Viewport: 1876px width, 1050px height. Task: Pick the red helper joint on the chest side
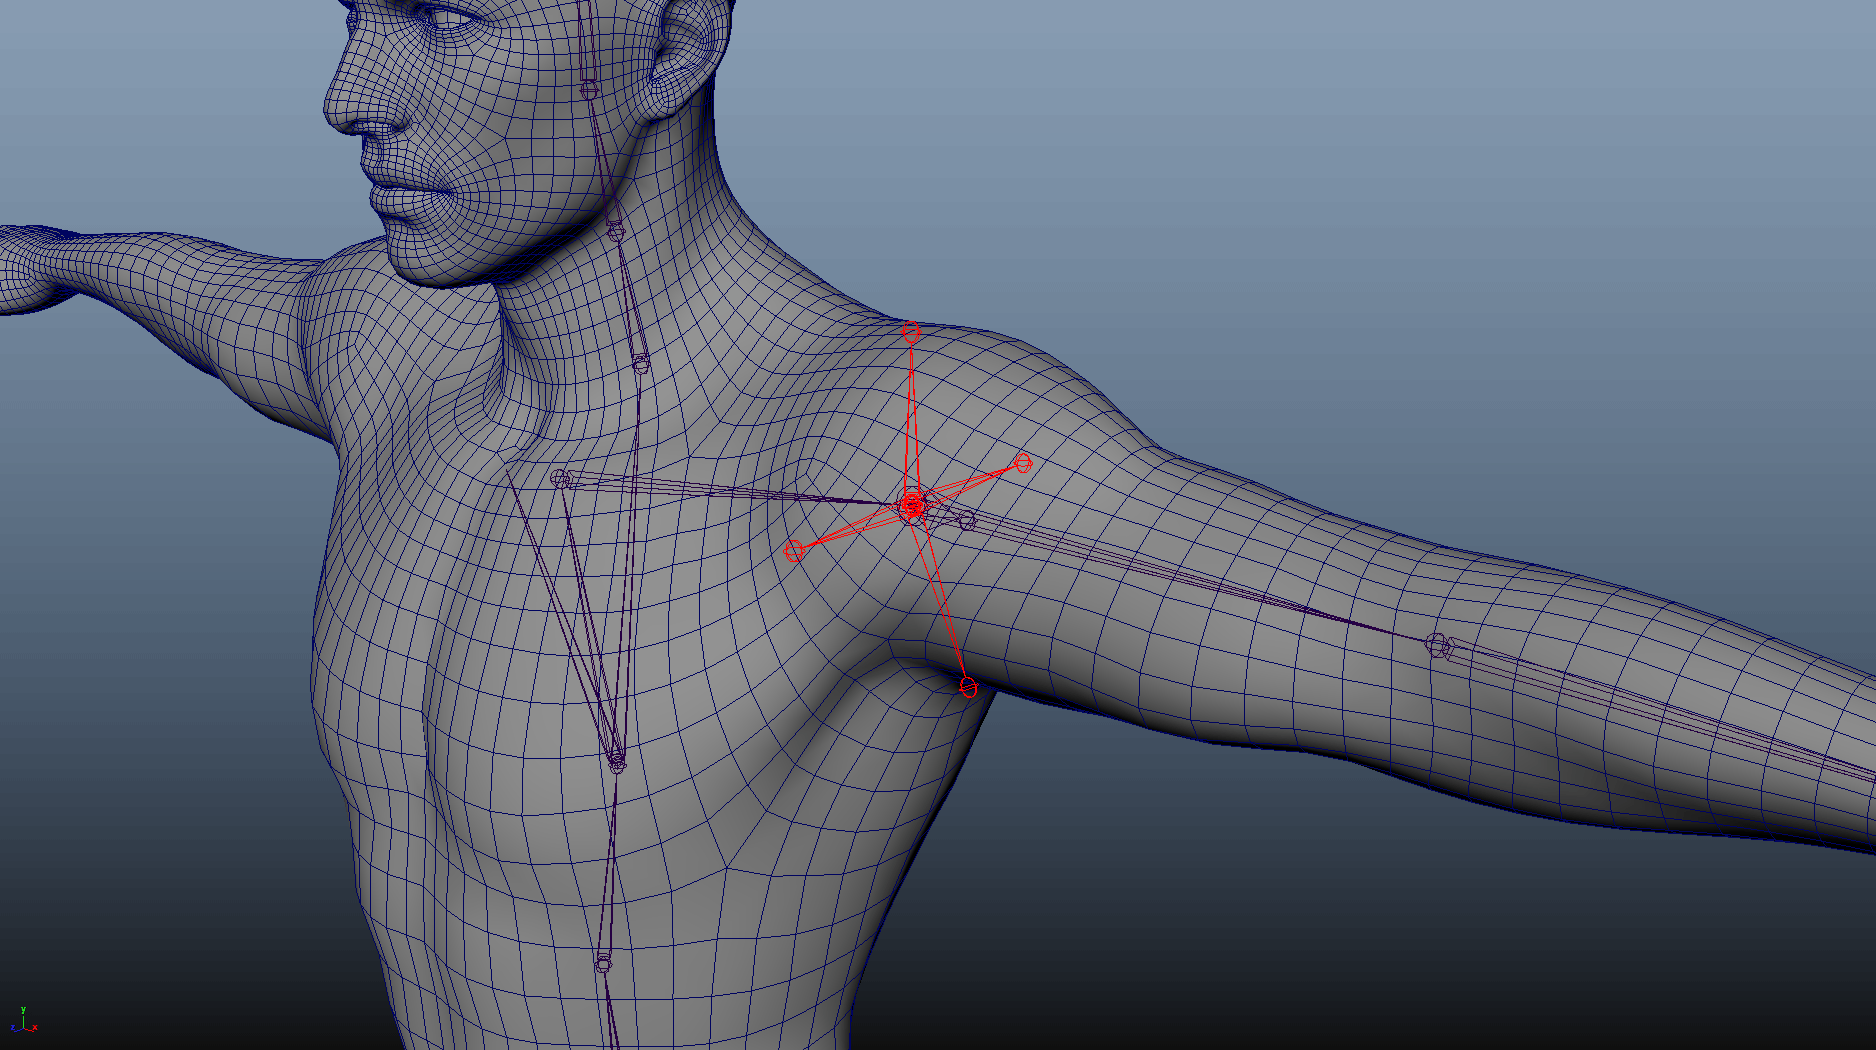pyautogui.click(x=794, y=549)
